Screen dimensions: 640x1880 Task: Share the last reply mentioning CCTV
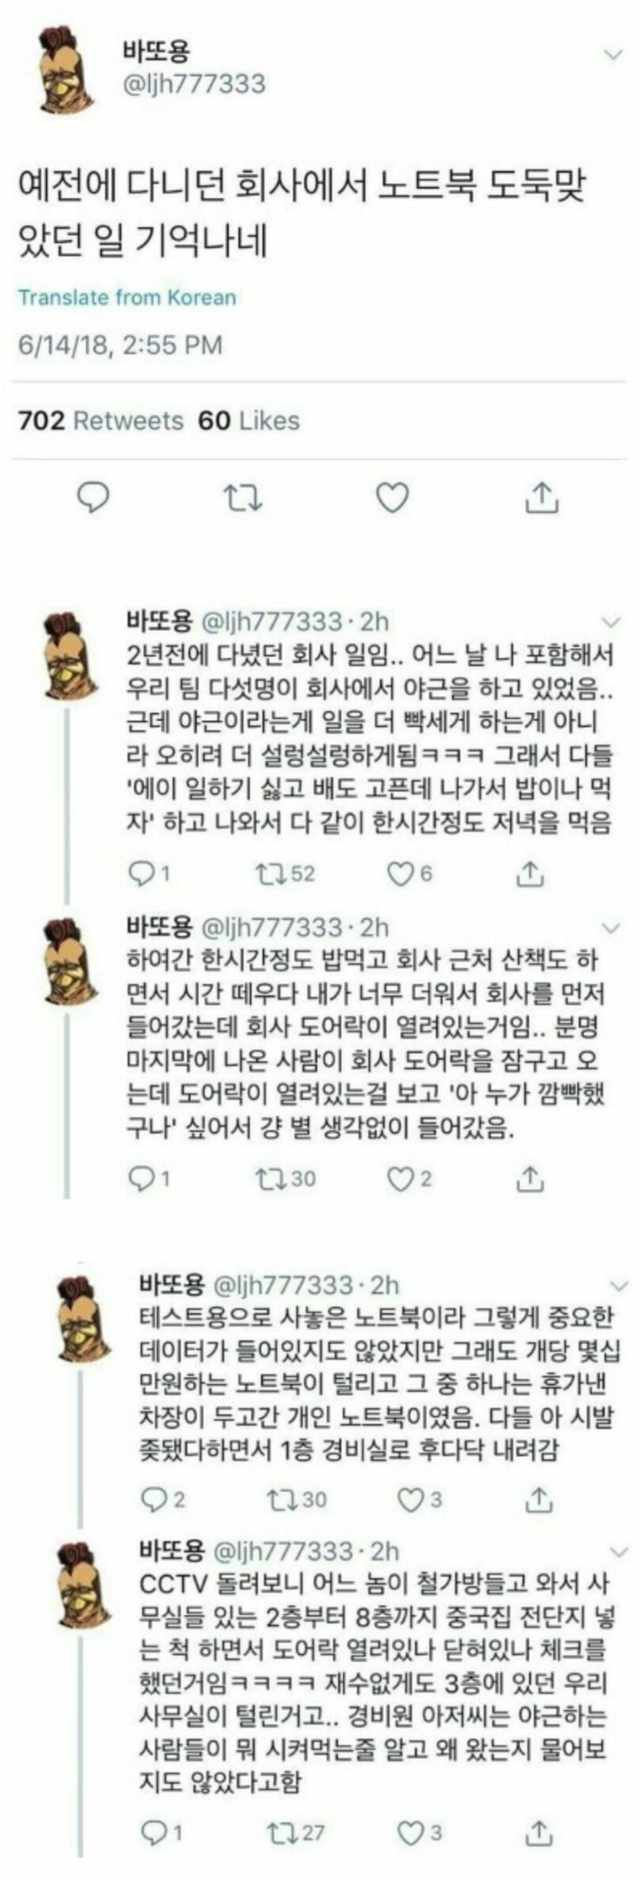point(539,1831)
